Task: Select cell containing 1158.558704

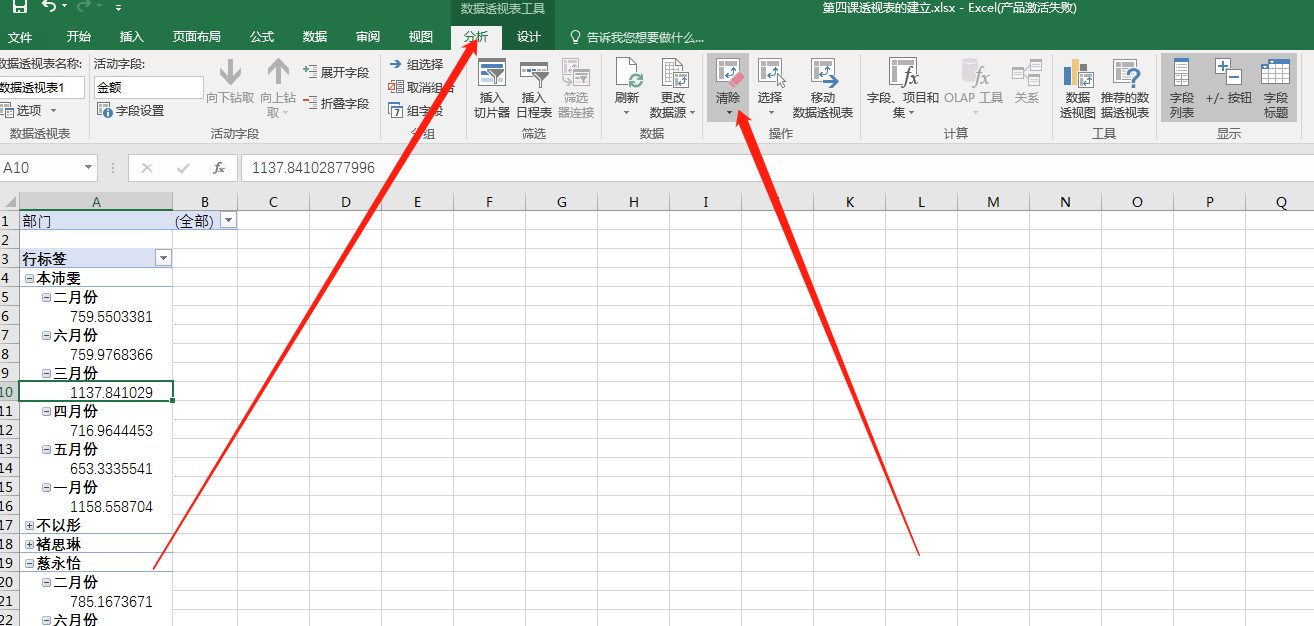Action: (x=96, y=507)
